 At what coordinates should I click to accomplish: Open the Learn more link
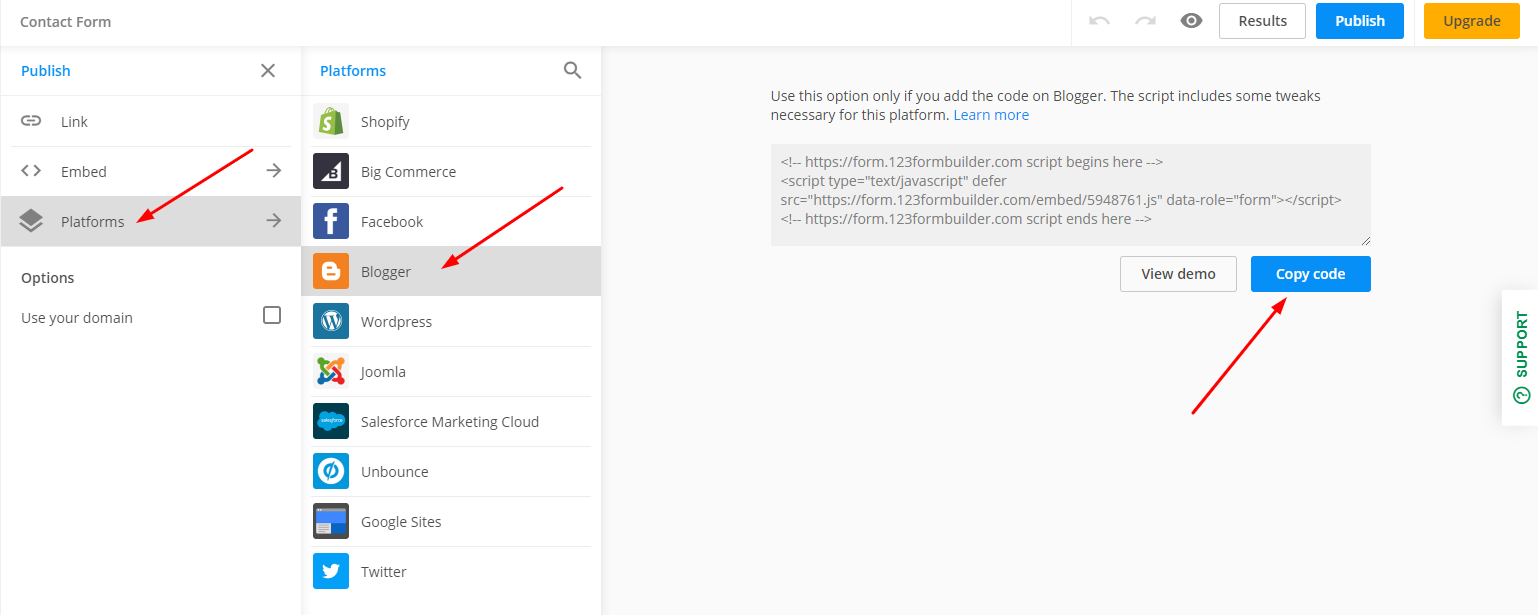pos(991,114)
